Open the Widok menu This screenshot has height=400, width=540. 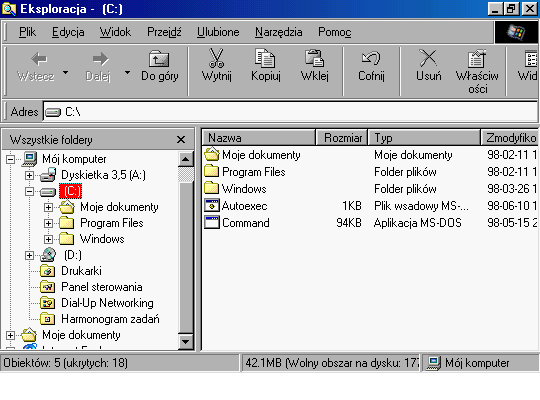(x=115, y=32)
